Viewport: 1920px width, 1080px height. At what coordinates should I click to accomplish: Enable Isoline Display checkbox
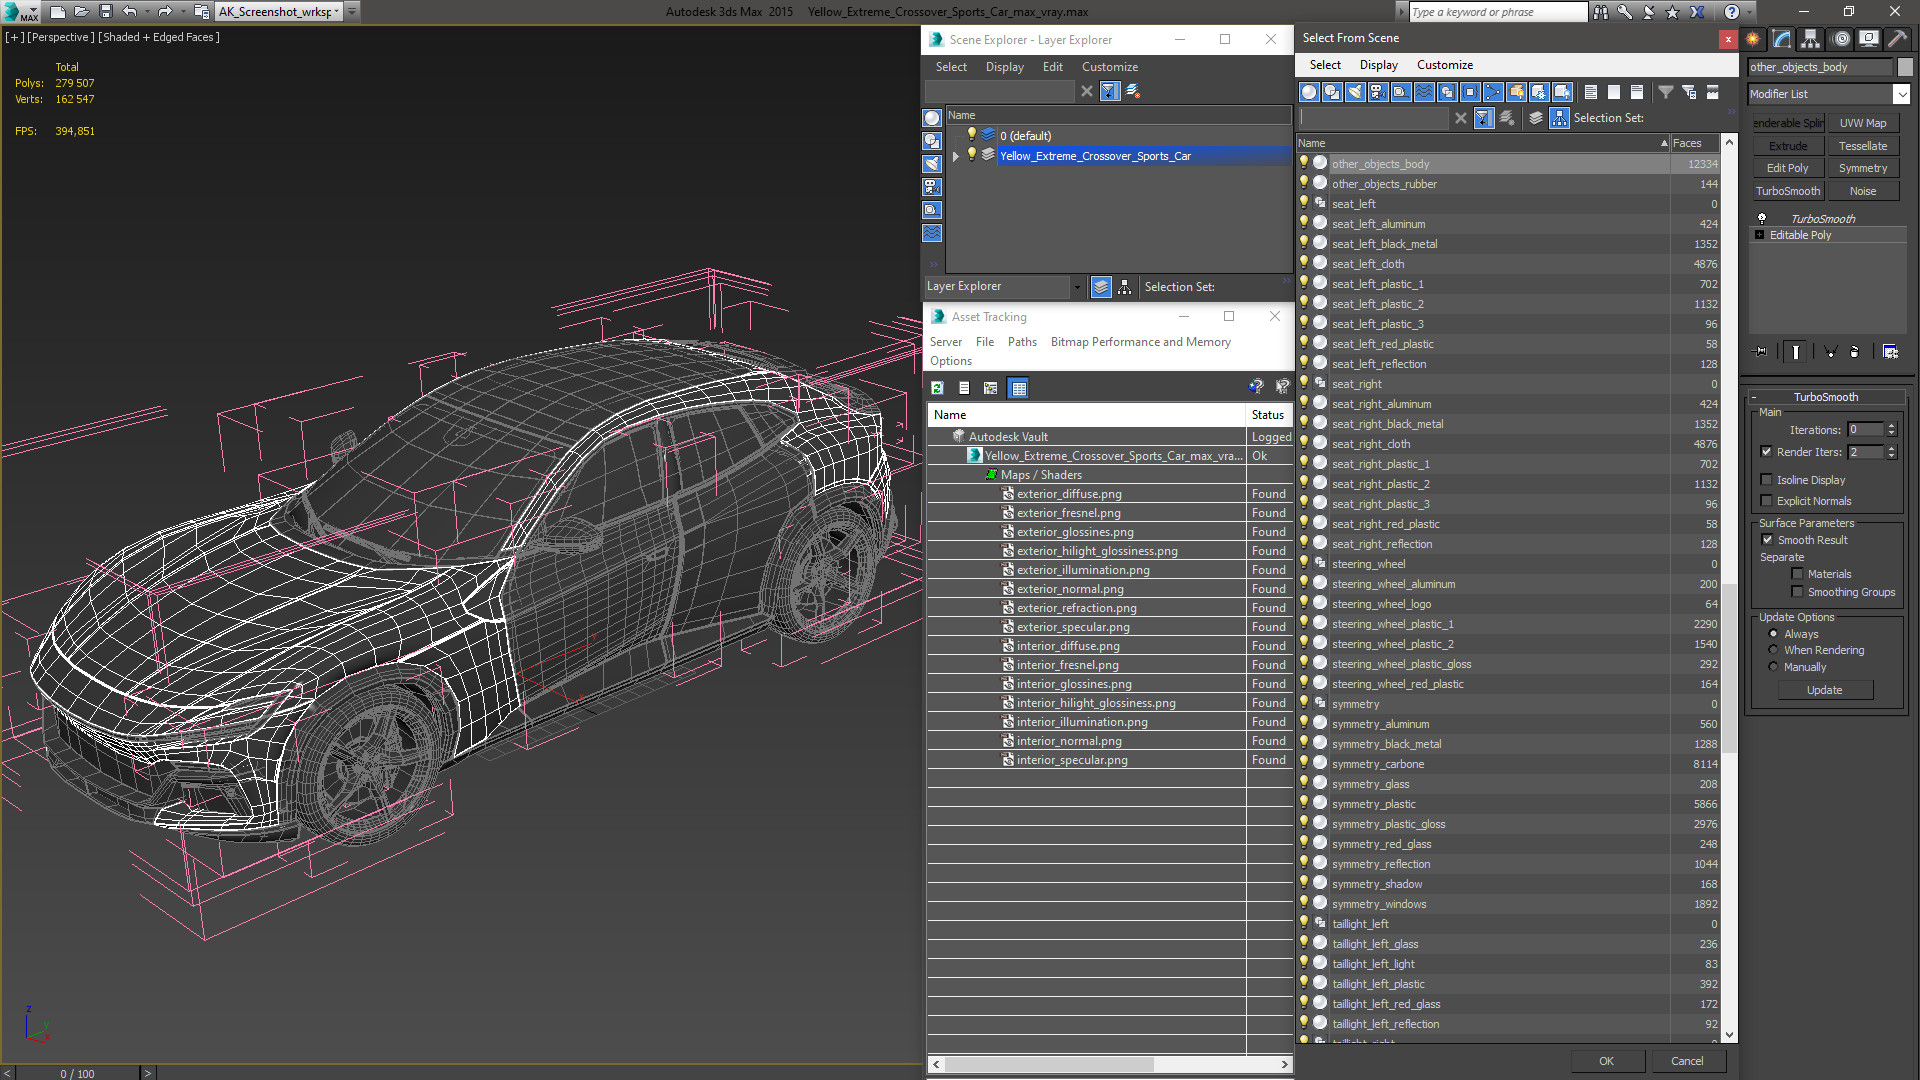pos(1766,480)
